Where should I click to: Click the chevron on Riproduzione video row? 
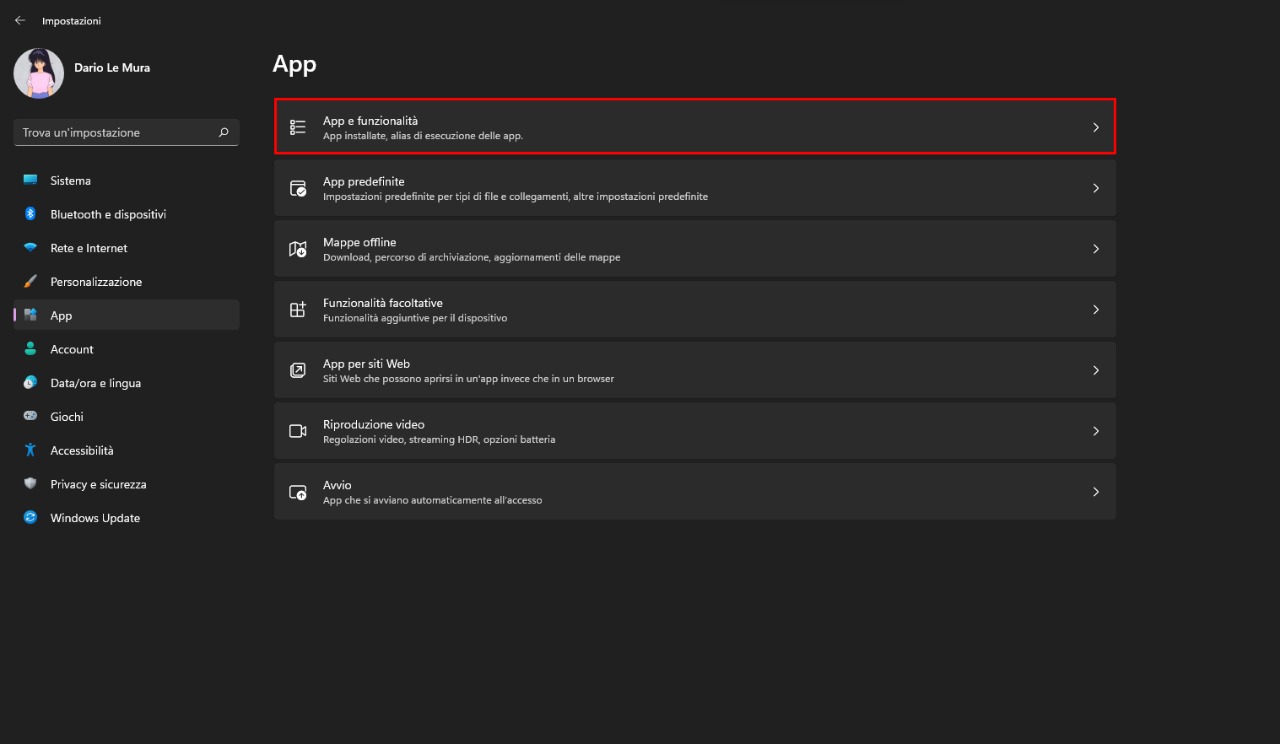pyautogui.click(x=1095, y=431)
